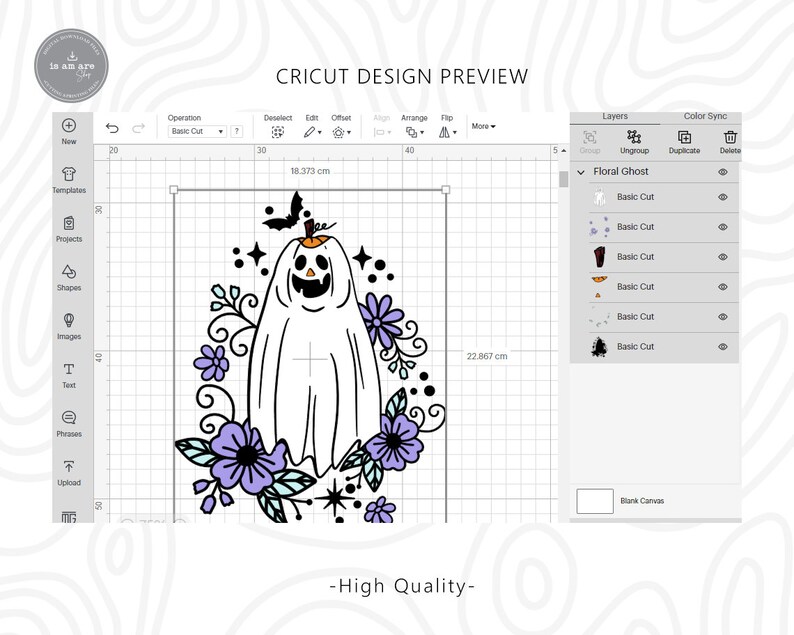
Task: Click the canvas vertical scrollbar
Action: click(x=564, y=179)
